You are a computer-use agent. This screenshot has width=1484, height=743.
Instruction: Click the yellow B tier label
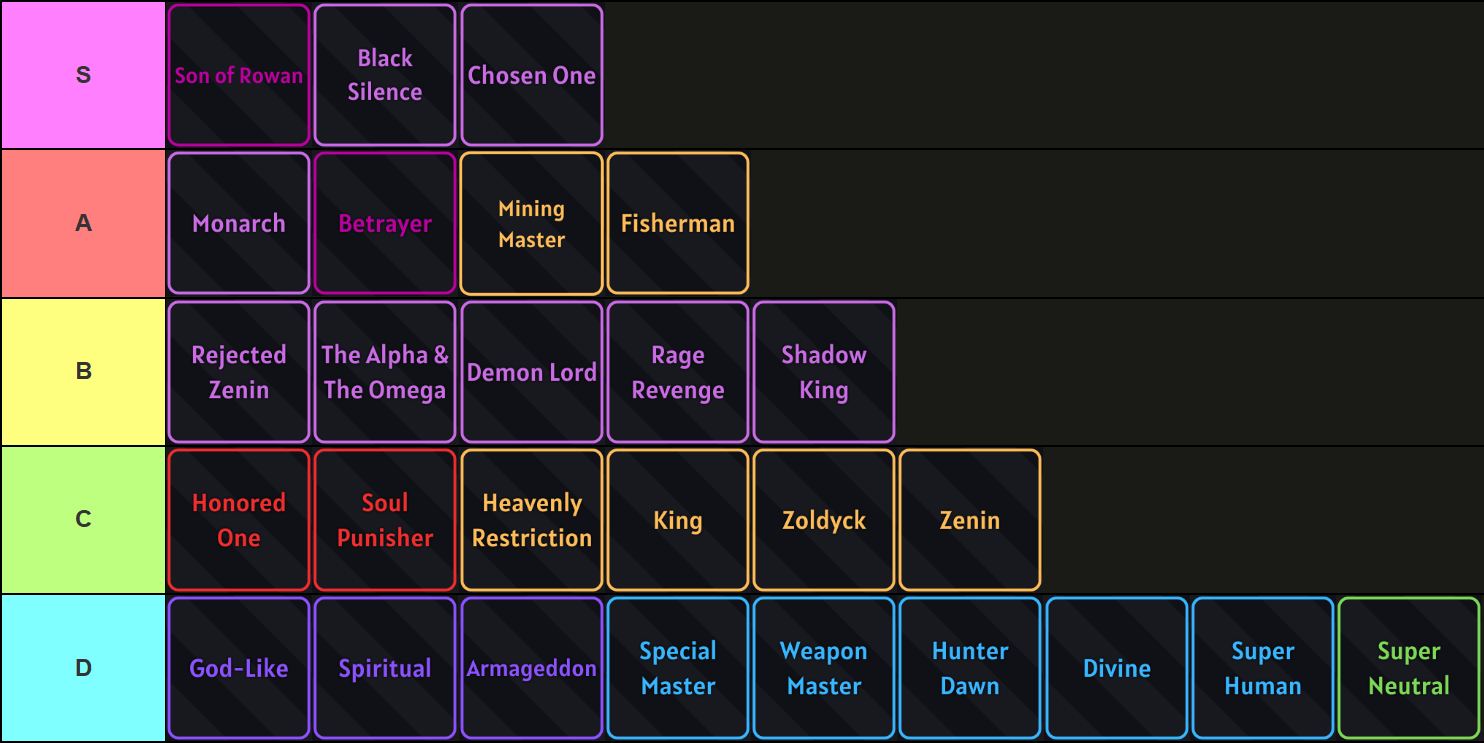point(83,372)
